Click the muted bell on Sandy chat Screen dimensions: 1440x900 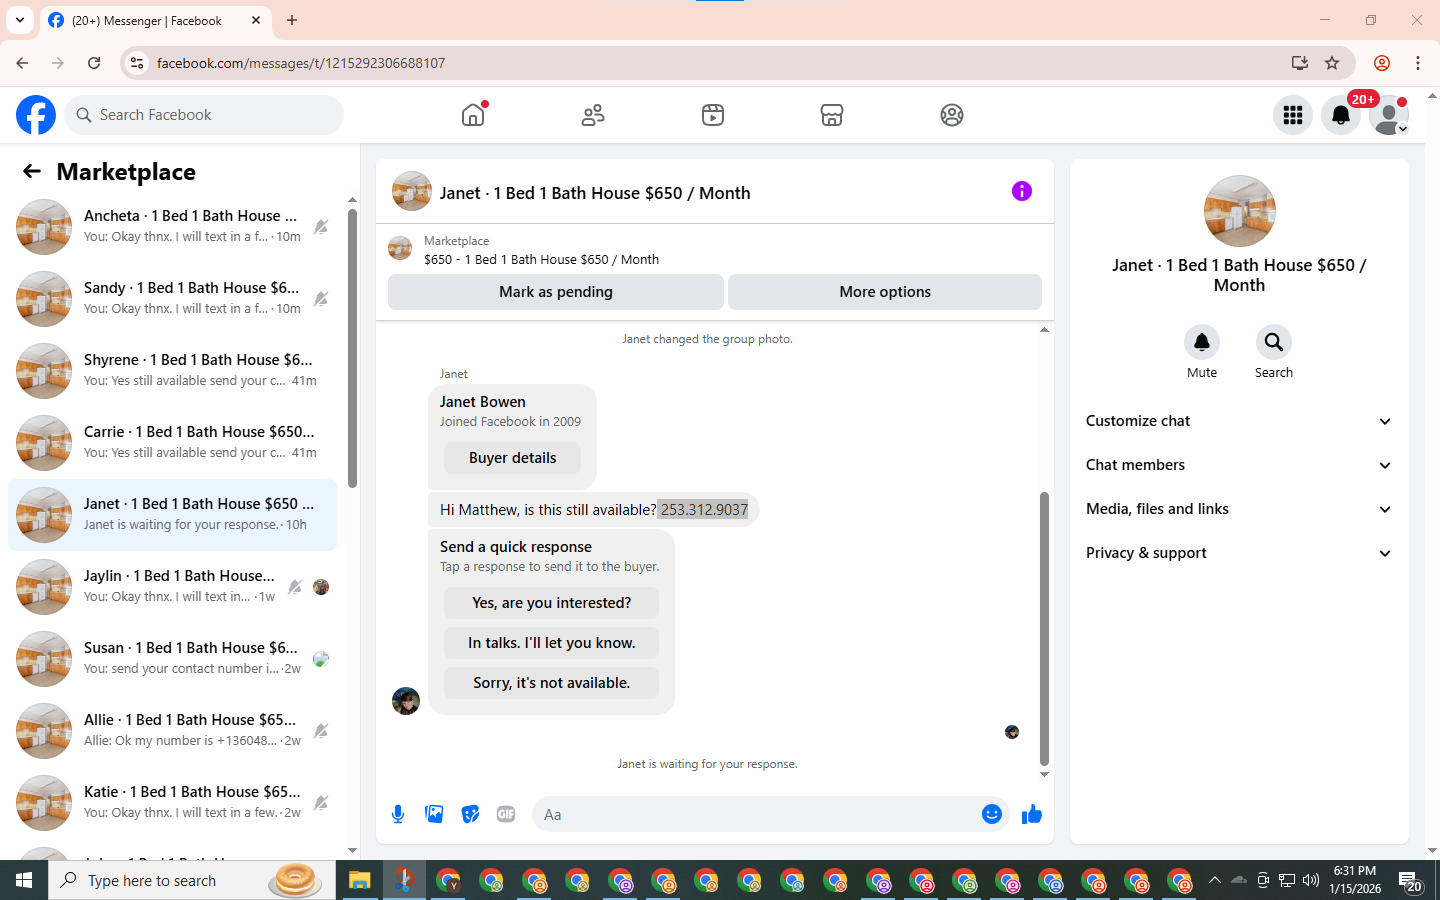(x=321, y=299)
